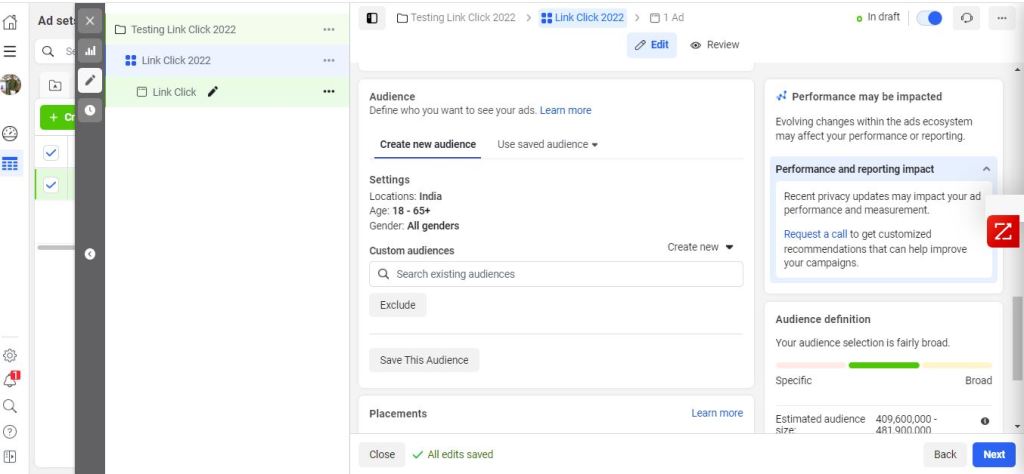Click the charts icon in the dark sidebar
Image resolution: width=1024 pixels, height=474 pixels.
coord(89,50)
